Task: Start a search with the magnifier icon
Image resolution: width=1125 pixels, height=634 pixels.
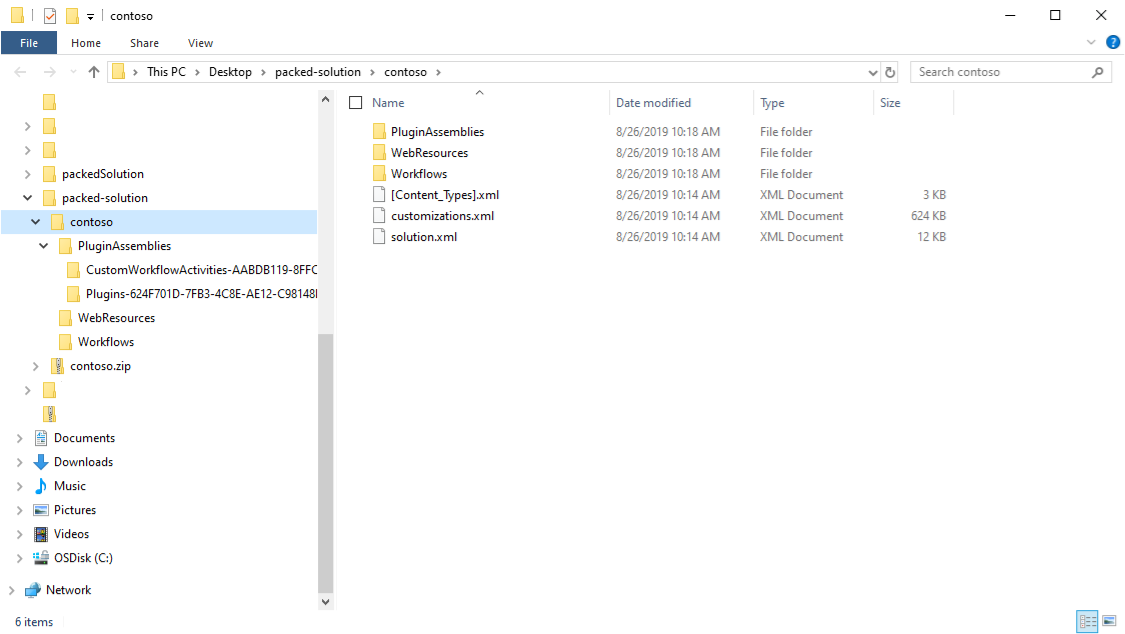Action: pos(1098,71)
